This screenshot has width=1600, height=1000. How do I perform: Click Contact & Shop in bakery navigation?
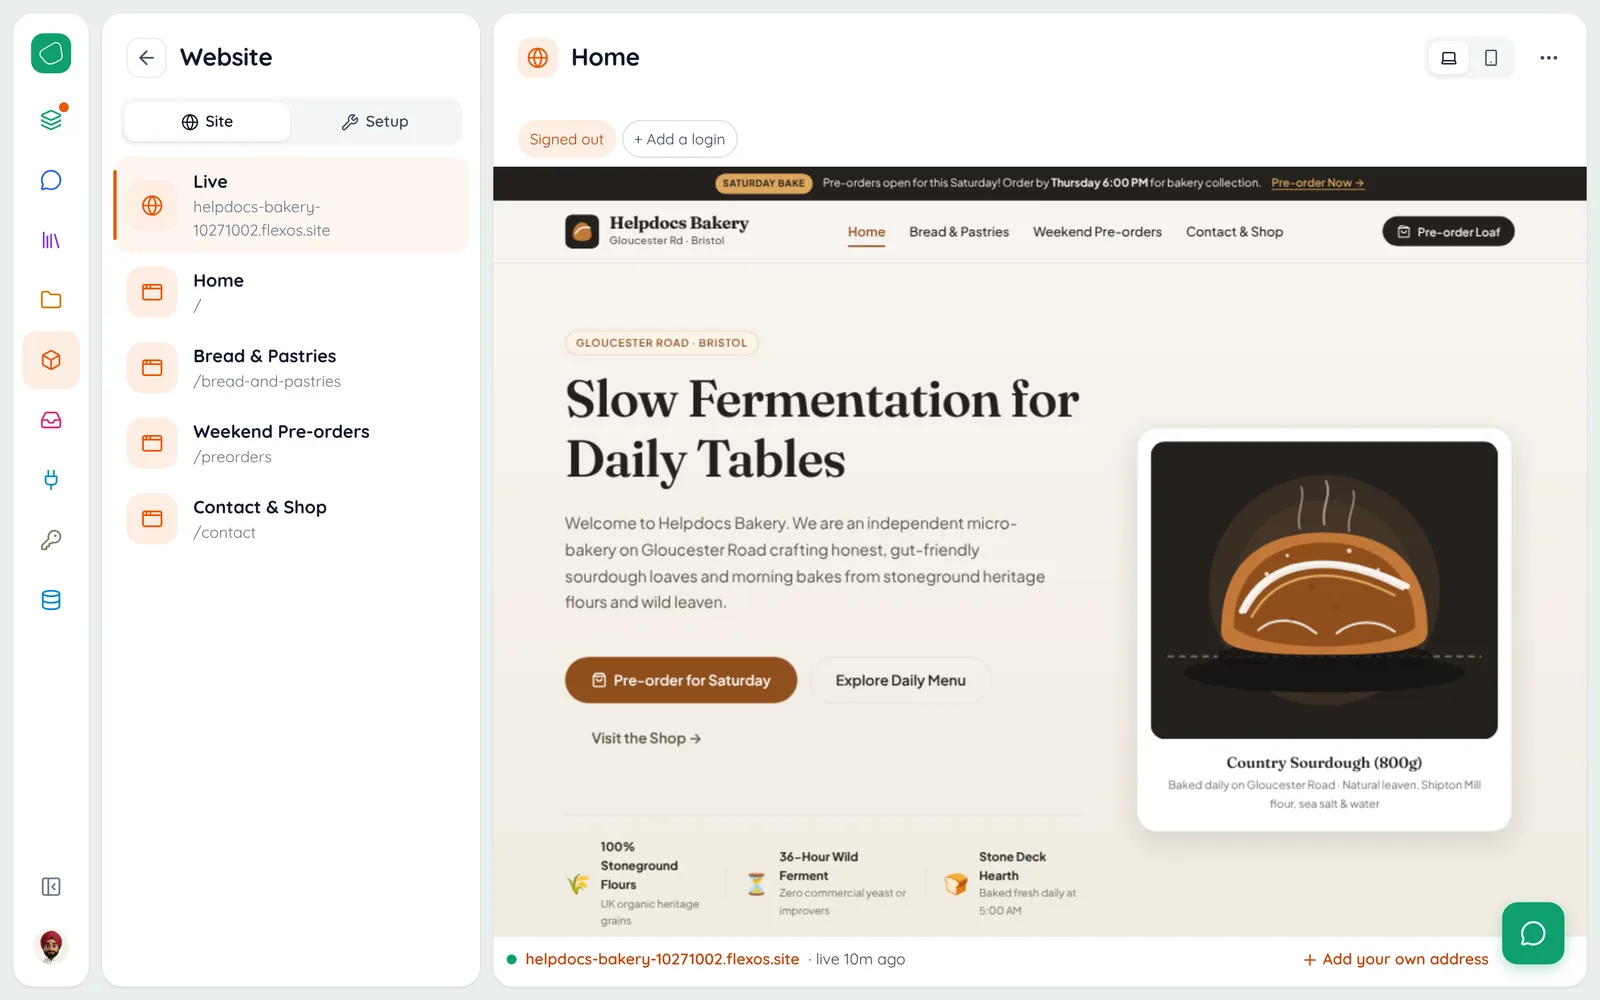point(1234,232)
